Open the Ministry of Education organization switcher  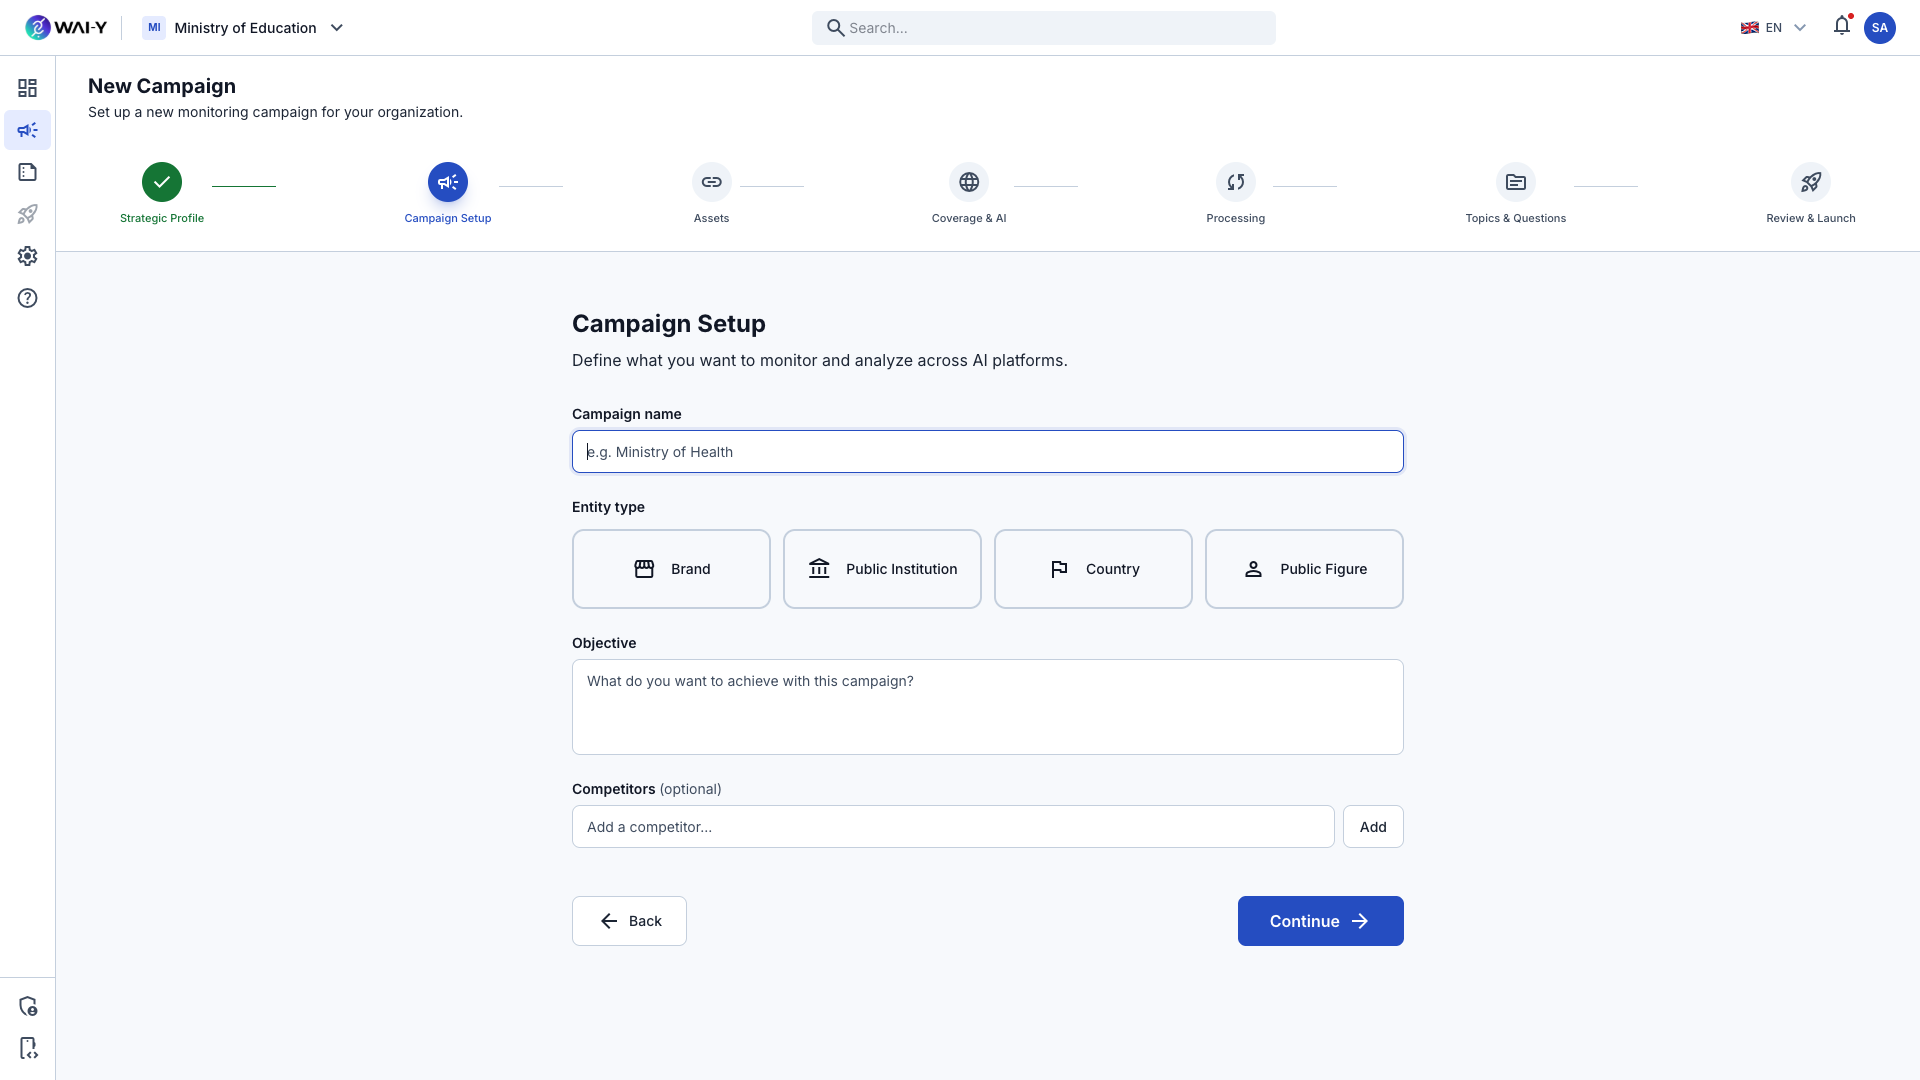pyautogui.click(x=243, y=27)
